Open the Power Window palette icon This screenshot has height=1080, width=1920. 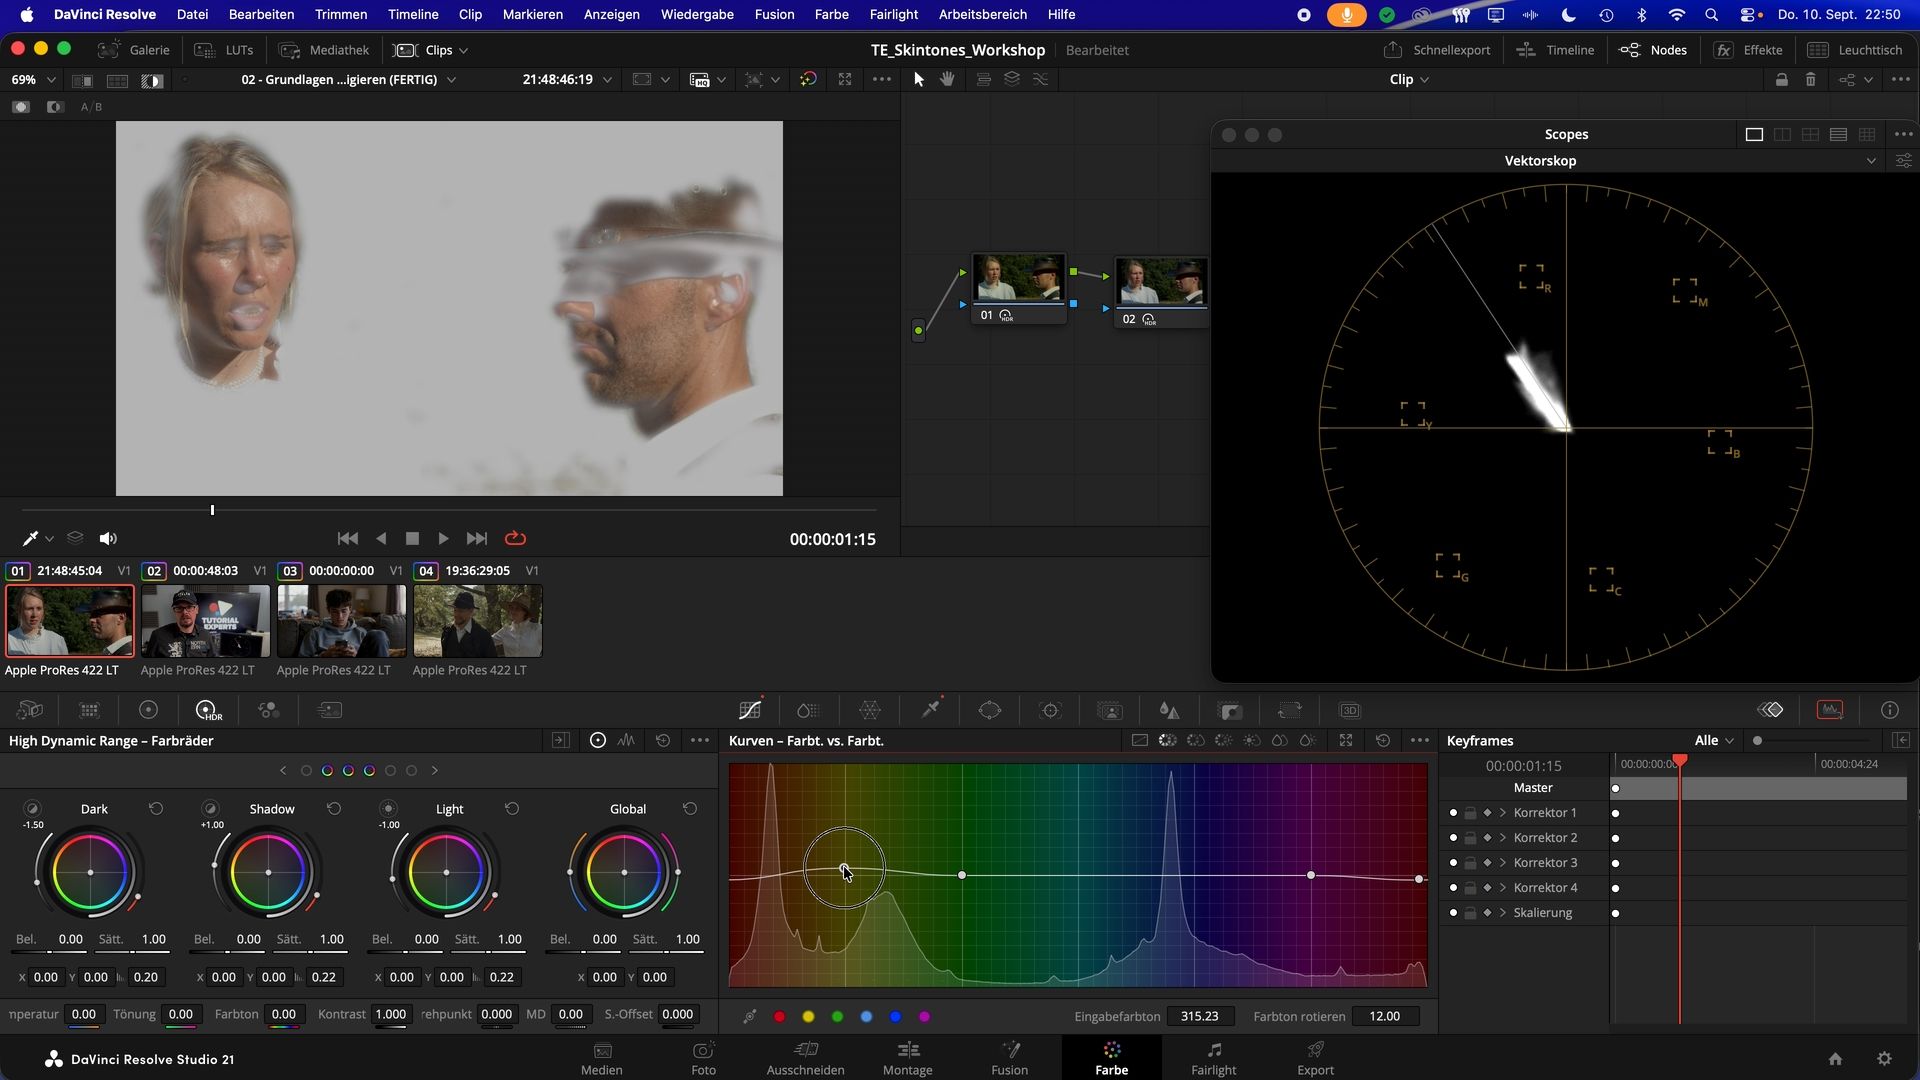(990, 710)
